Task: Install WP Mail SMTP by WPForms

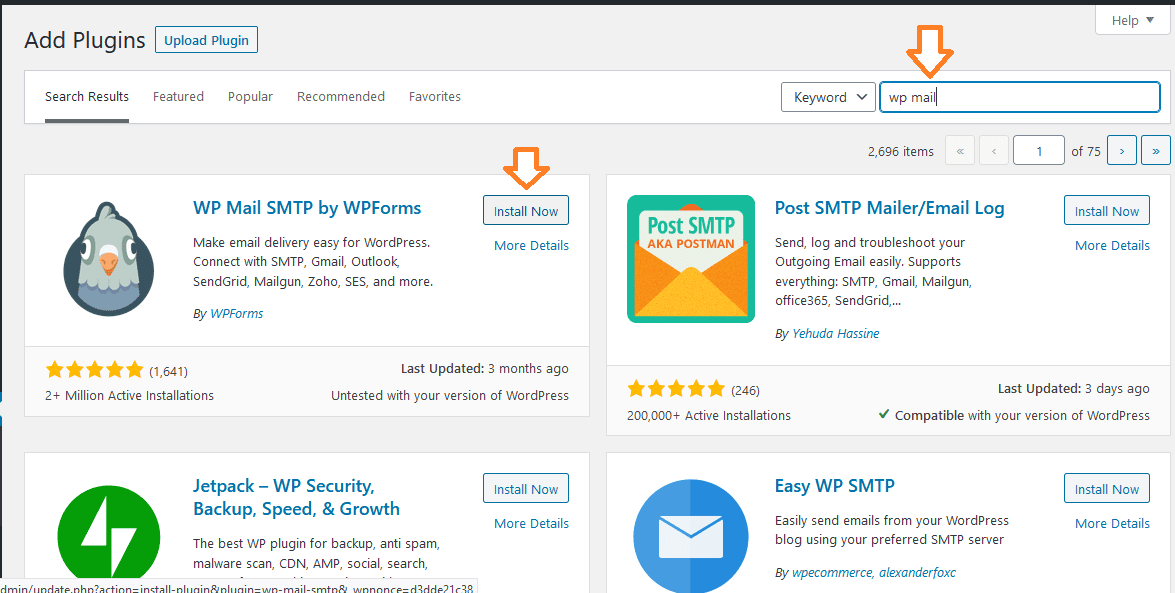Action: pos(525,211)
